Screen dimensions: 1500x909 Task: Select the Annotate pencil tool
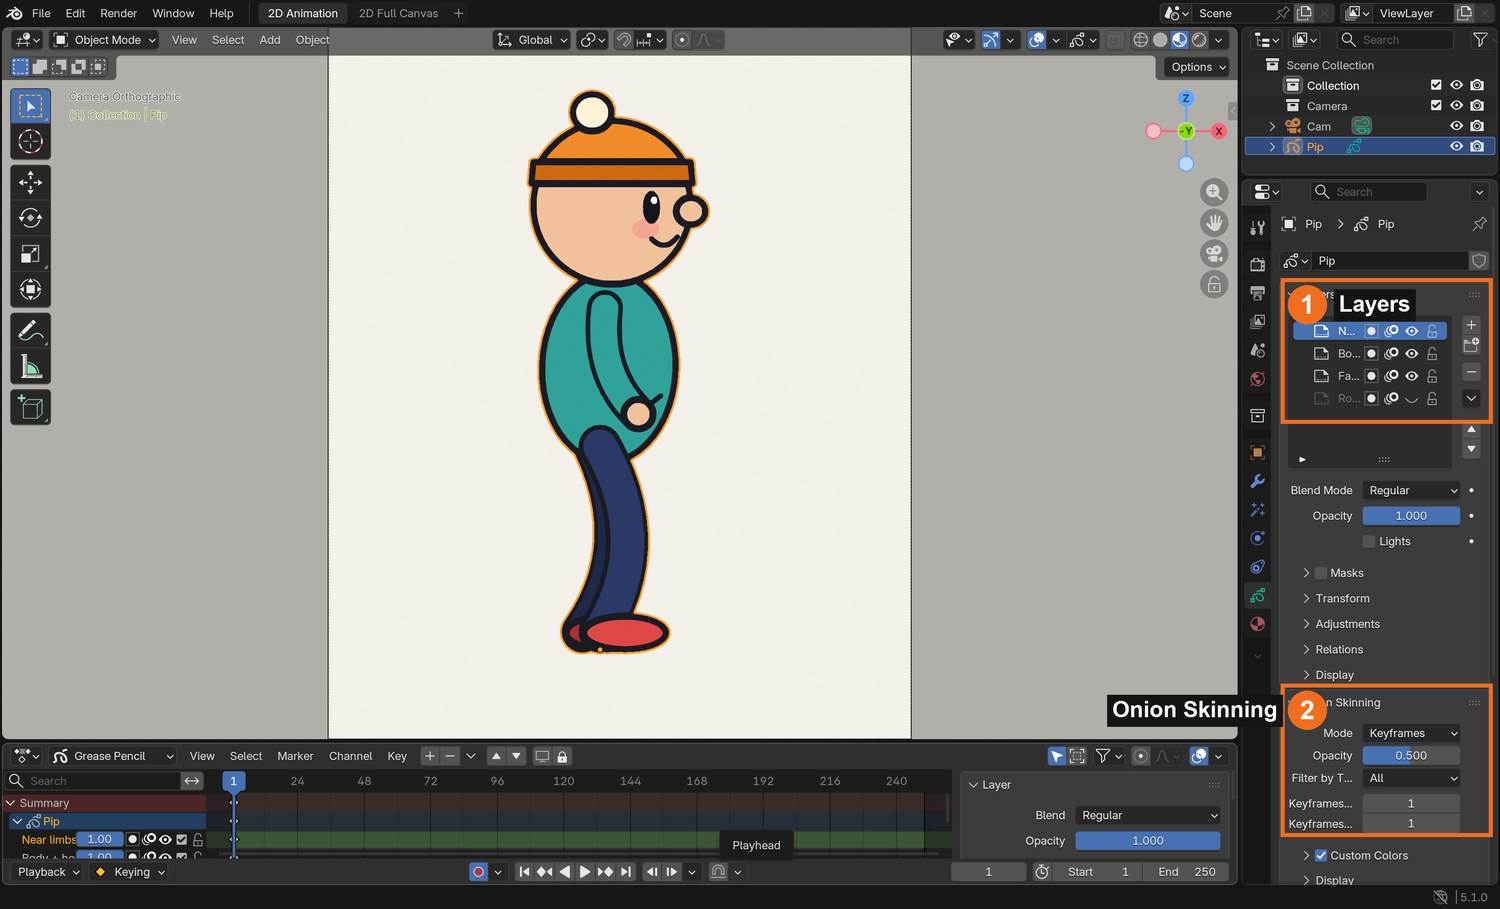point(31,330)
